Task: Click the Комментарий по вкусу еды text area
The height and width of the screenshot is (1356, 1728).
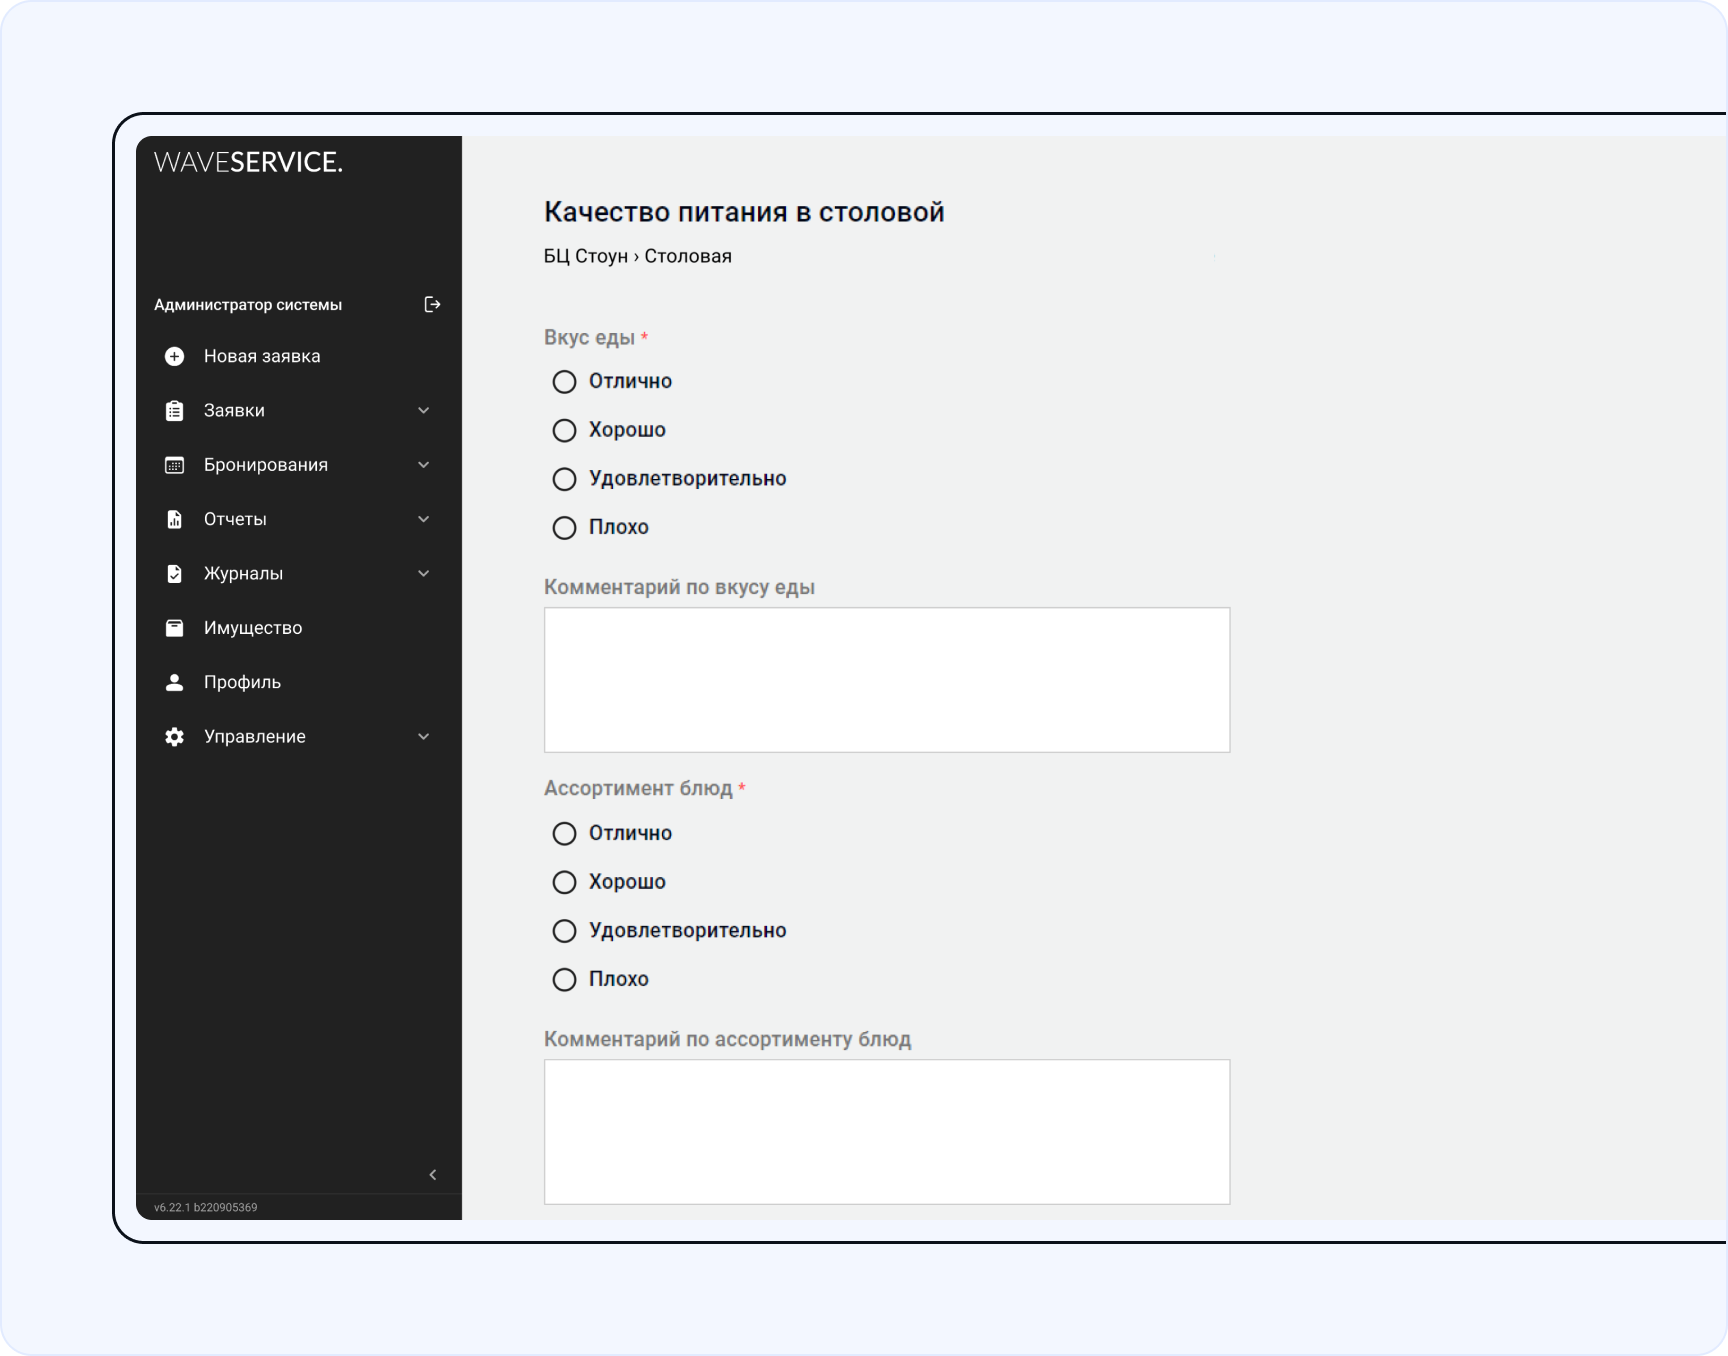Action: [x=886, y=680]
